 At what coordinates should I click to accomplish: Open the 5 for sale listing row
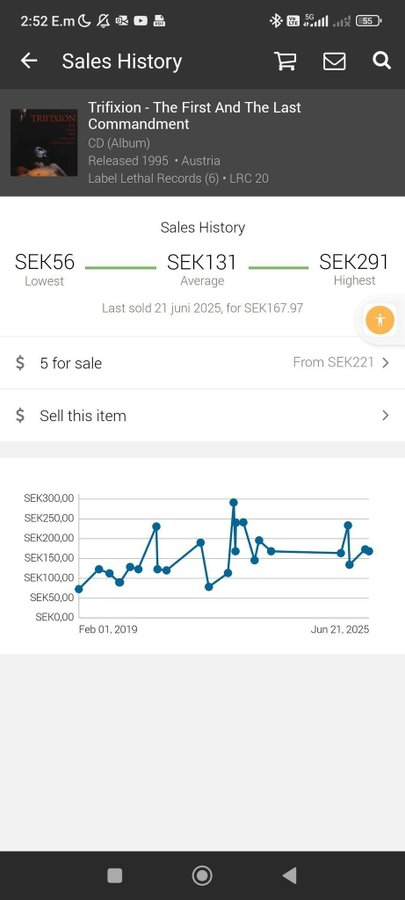click(x=202, y=363)
